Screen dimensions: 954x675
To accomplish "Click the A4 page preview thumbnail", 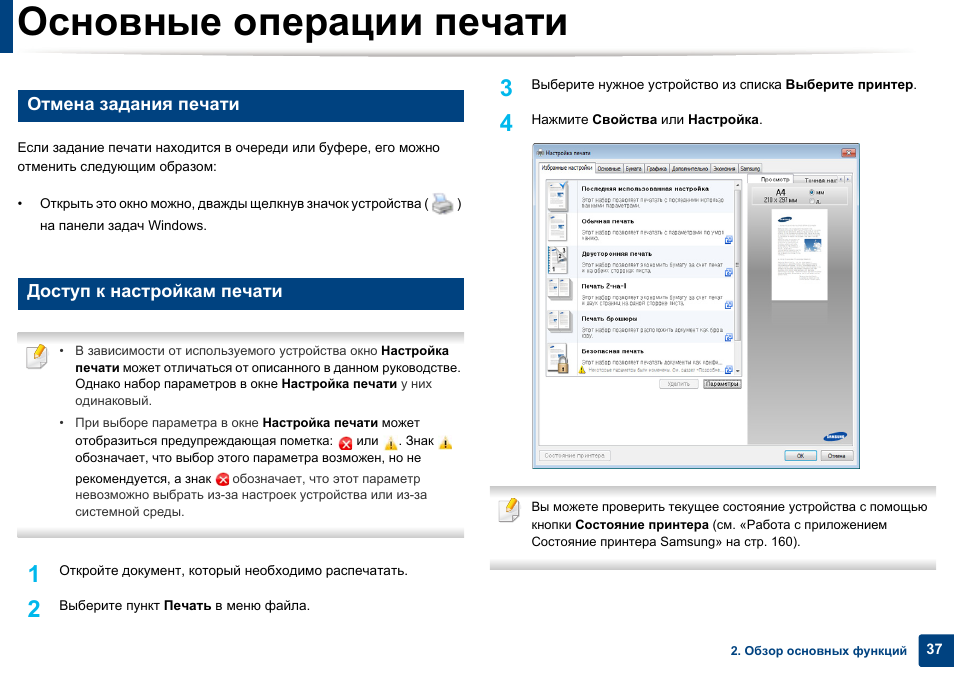I will (799, 254).
